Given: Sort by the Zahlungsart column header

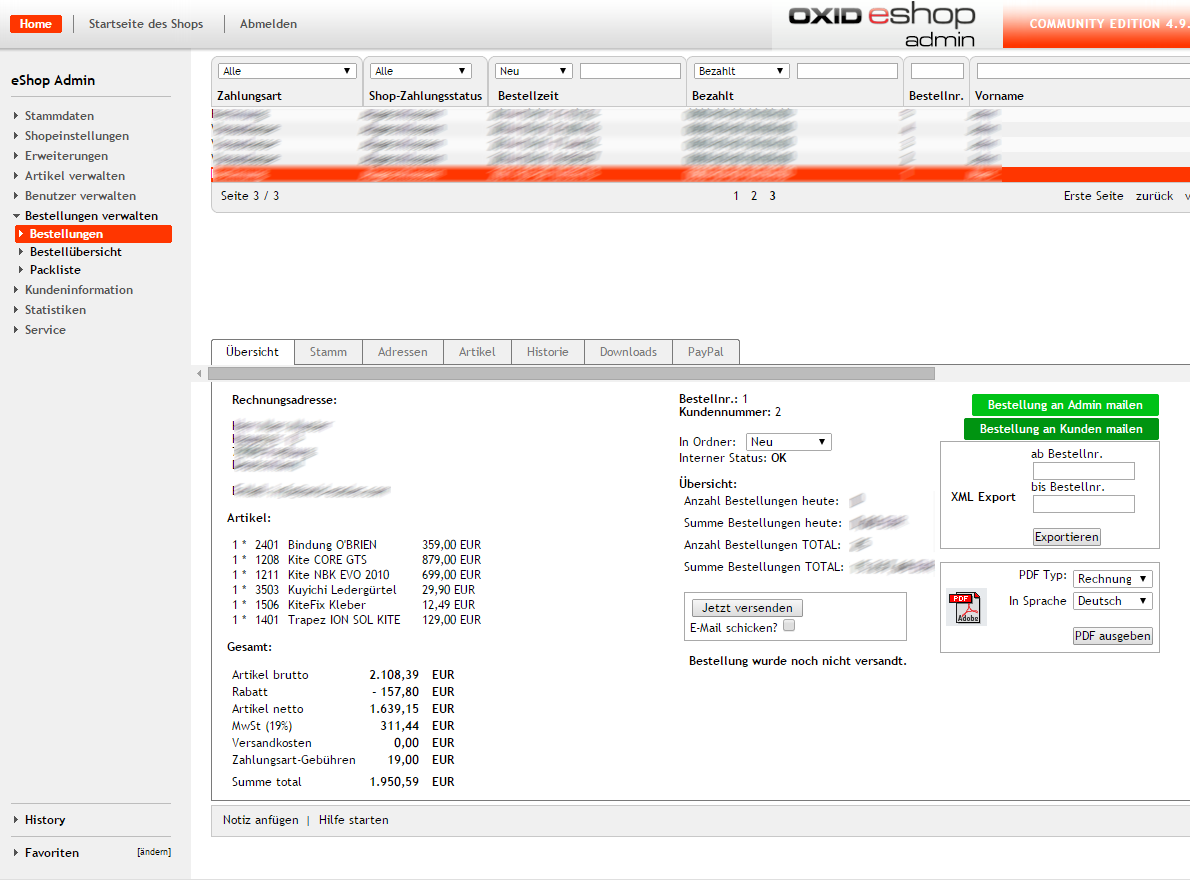Looking at the screenshot, I should (x=249, y=96).
